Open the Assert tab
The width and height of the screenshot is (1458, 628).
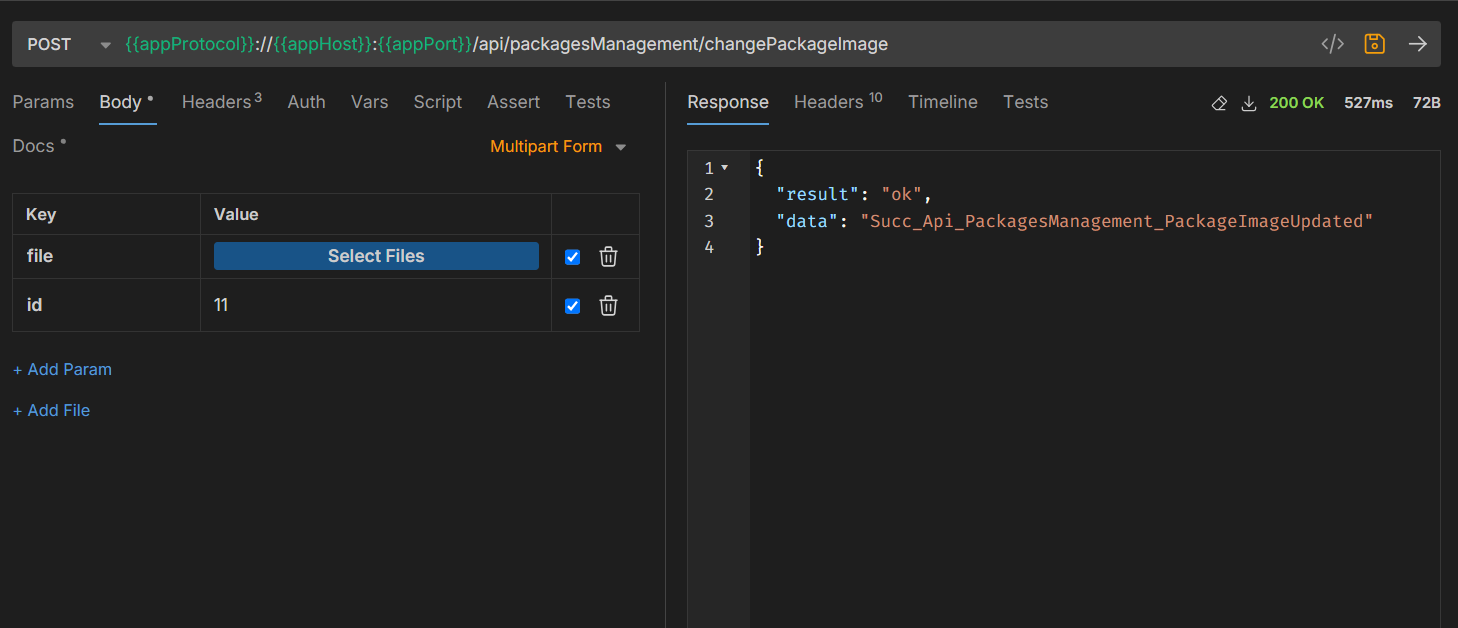click(x=514, y=102)
